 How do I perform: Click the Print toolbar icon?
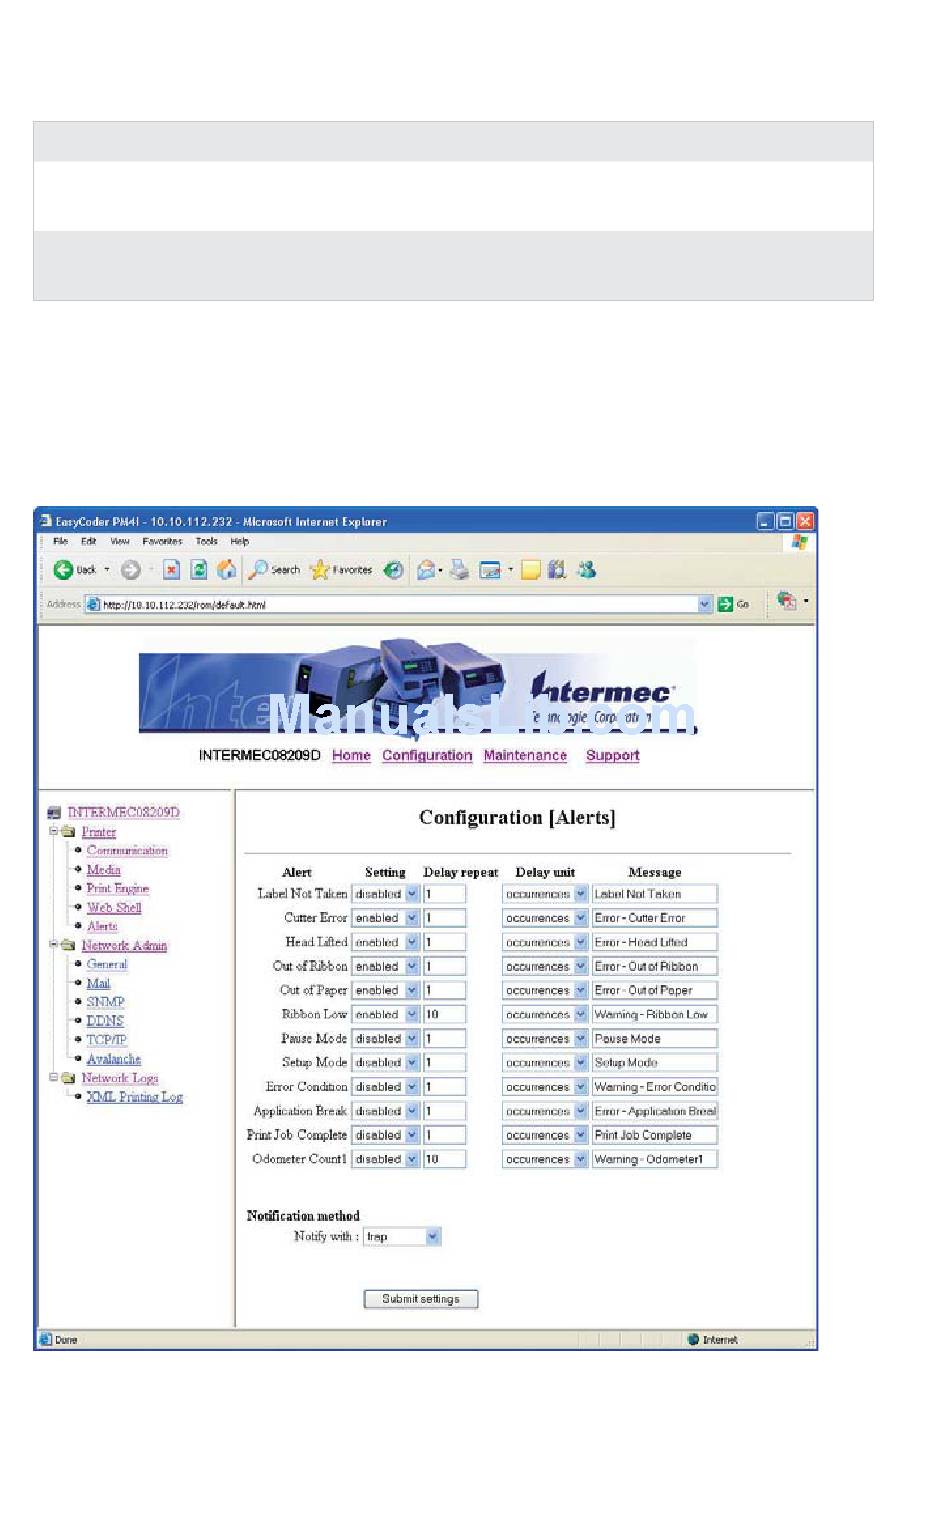click(459, 569)
